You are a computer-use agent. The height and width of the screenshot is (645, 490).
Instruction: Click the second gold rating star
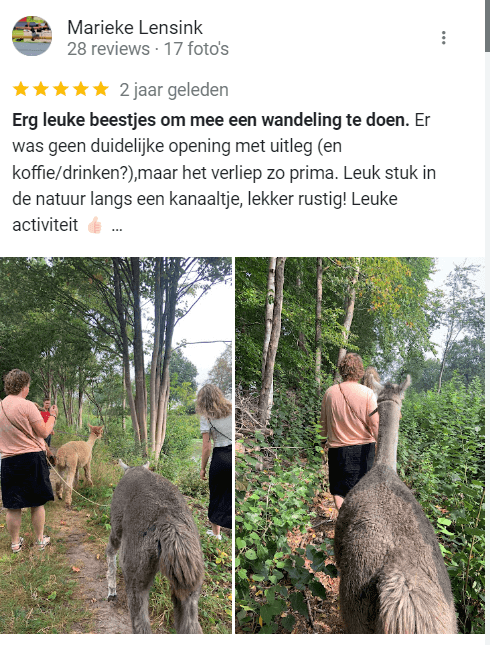point(41,89)
